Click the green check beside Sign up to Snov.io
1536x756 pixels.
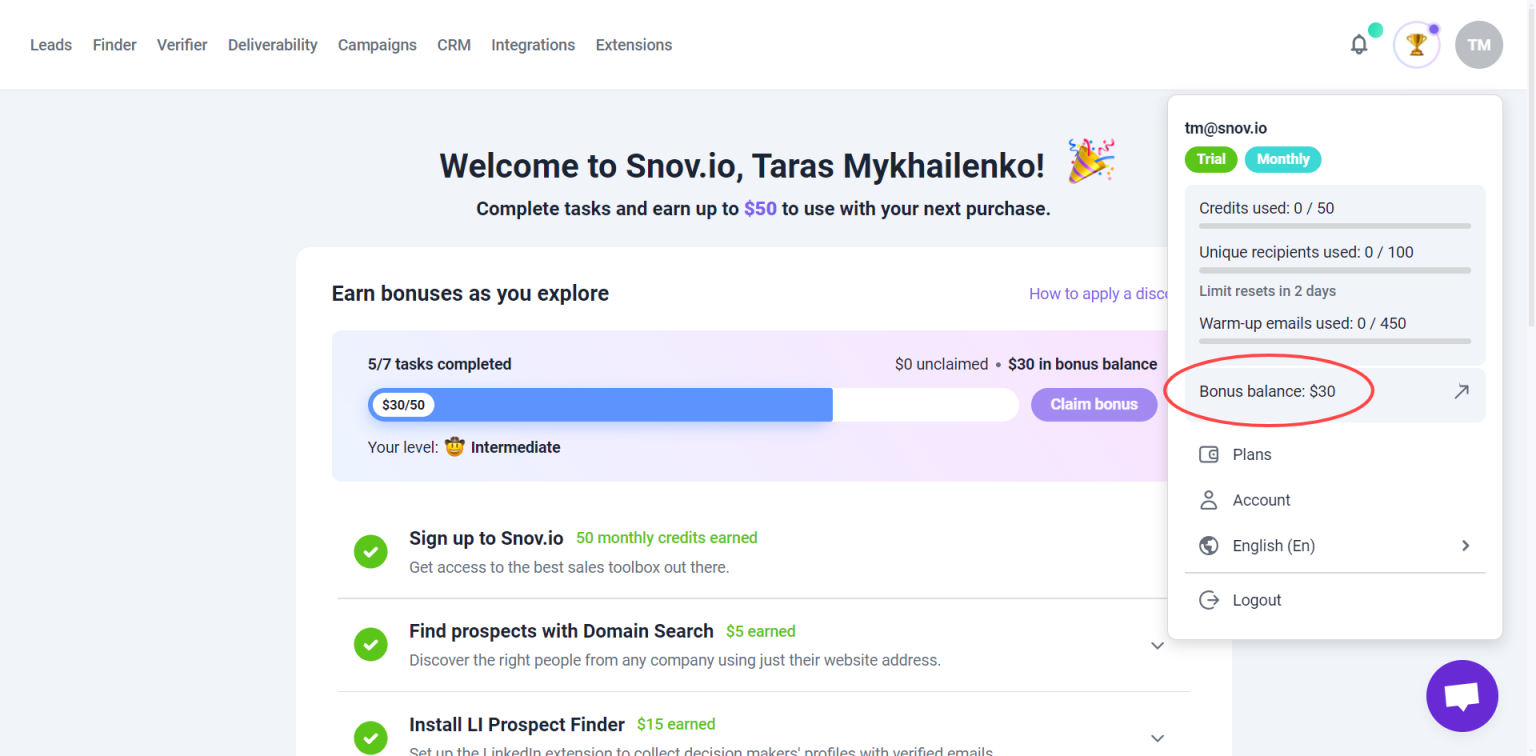(x=371, y=551)
